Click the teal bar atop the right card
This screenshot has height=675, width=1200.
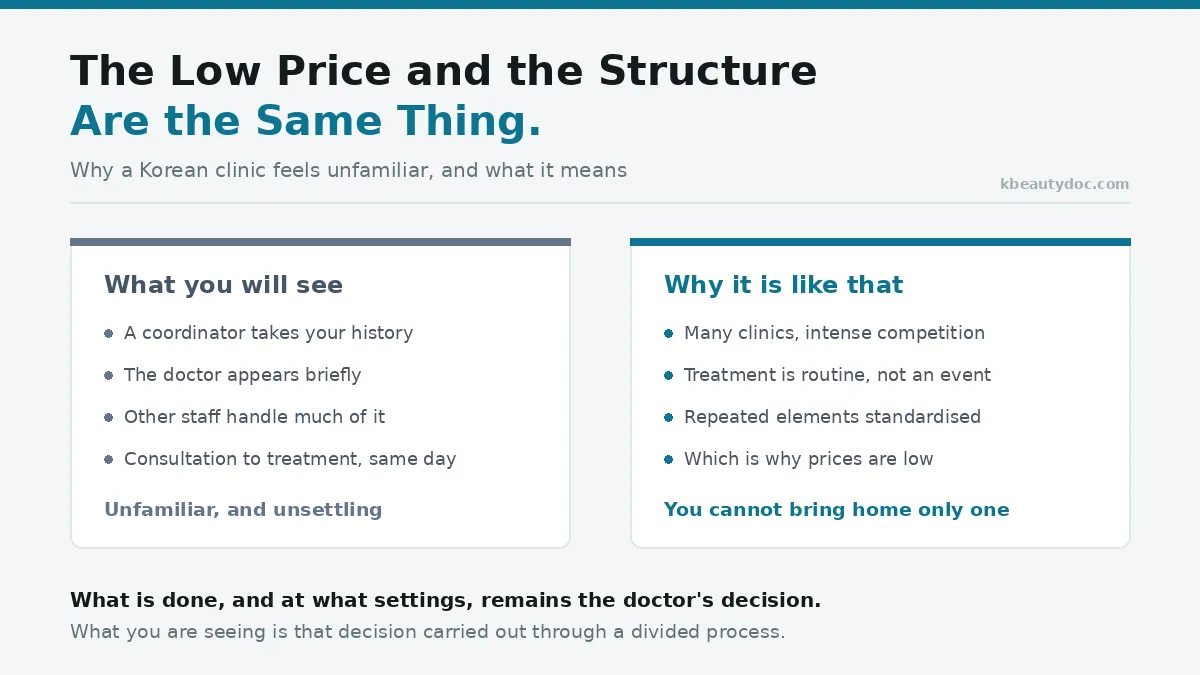tap(880, 242)
